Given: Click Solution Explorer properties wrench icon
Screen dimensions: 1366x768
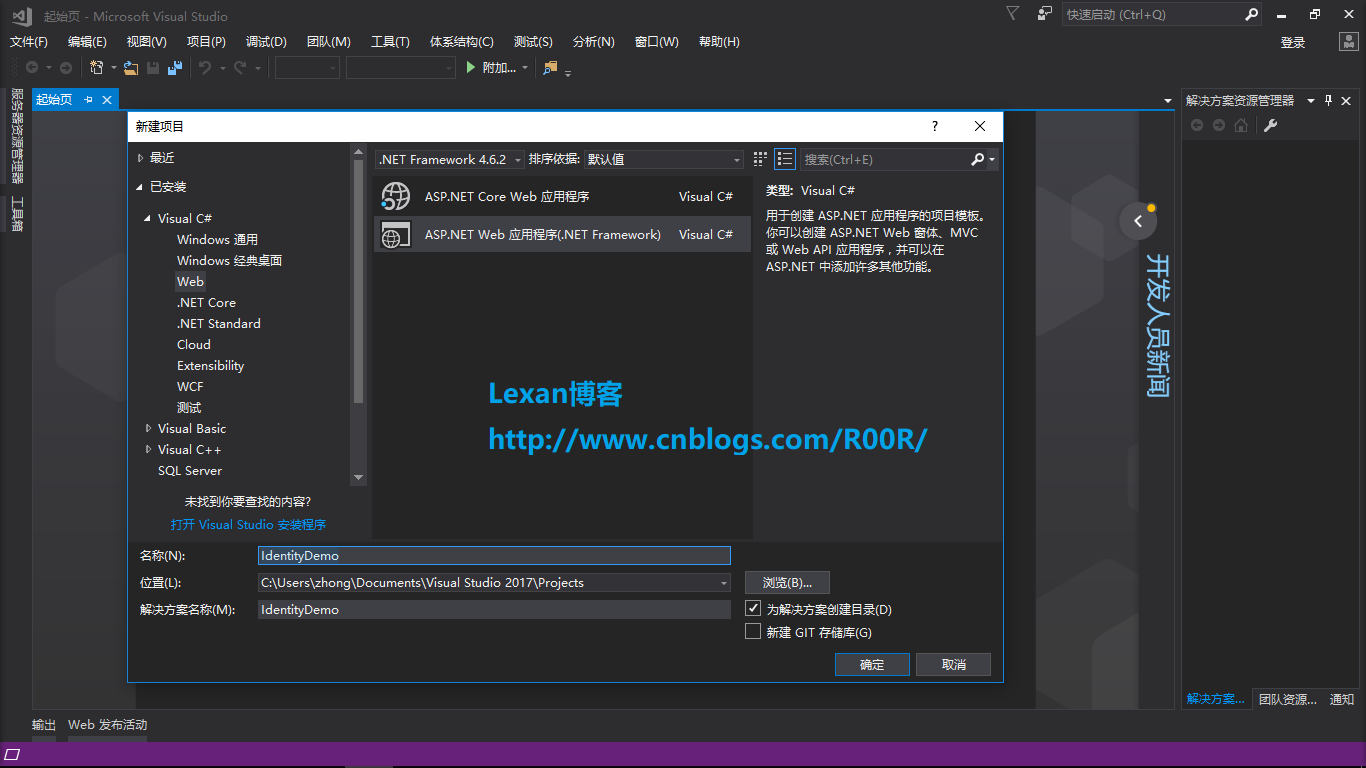Looking at the screenshot, I should 1271,125.
